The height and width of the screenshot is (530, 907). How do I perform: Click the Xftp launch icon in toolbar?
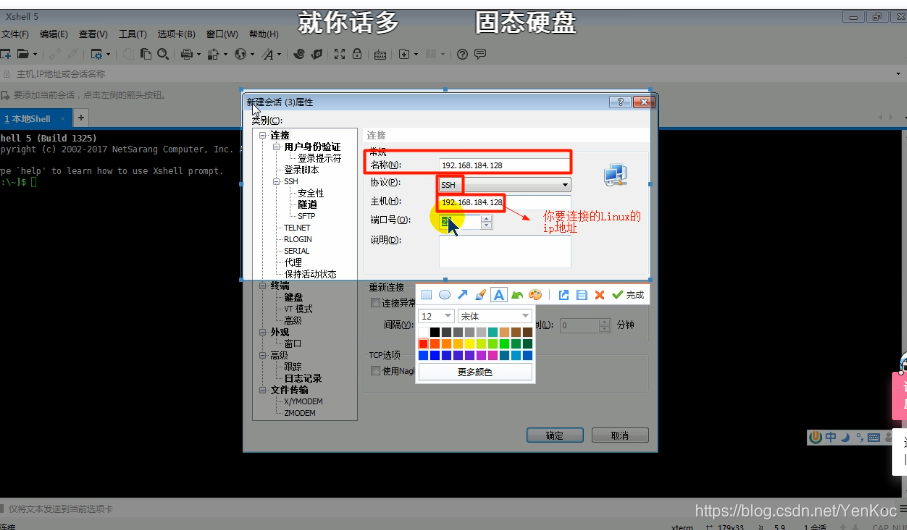click(316, 54)
